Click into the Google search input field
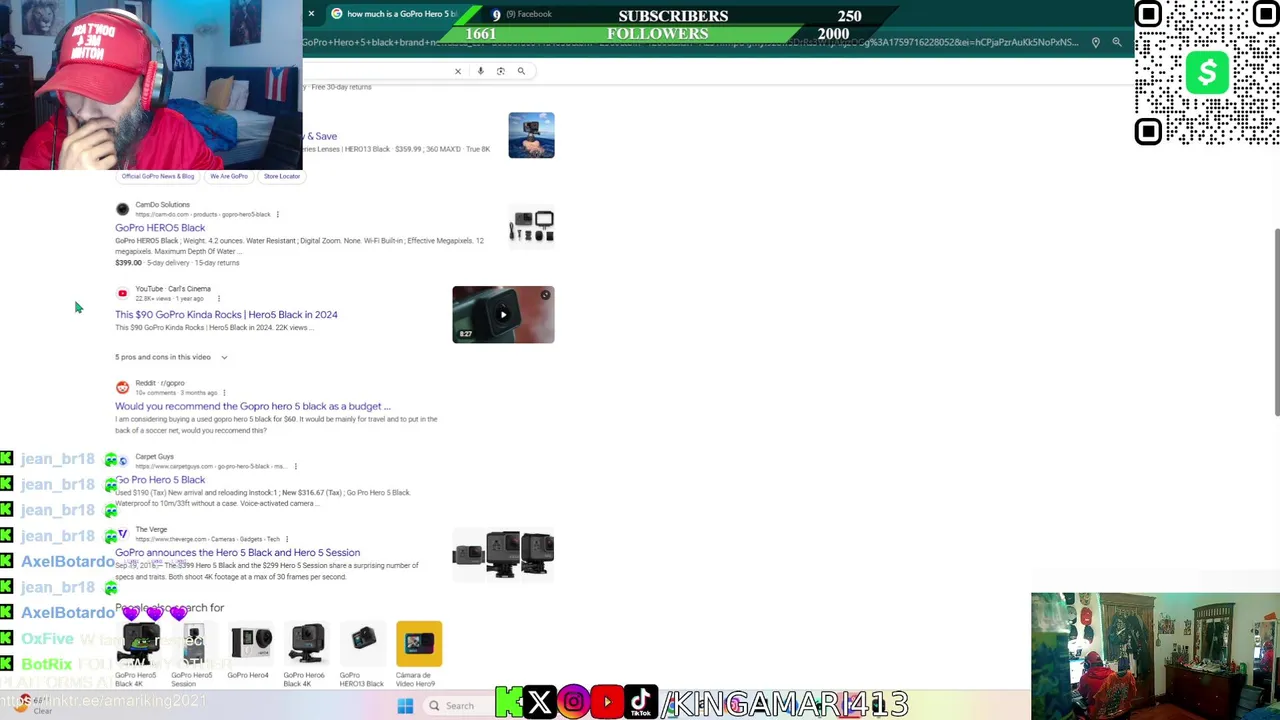1280x720 pixels. [x=375, y=71]
